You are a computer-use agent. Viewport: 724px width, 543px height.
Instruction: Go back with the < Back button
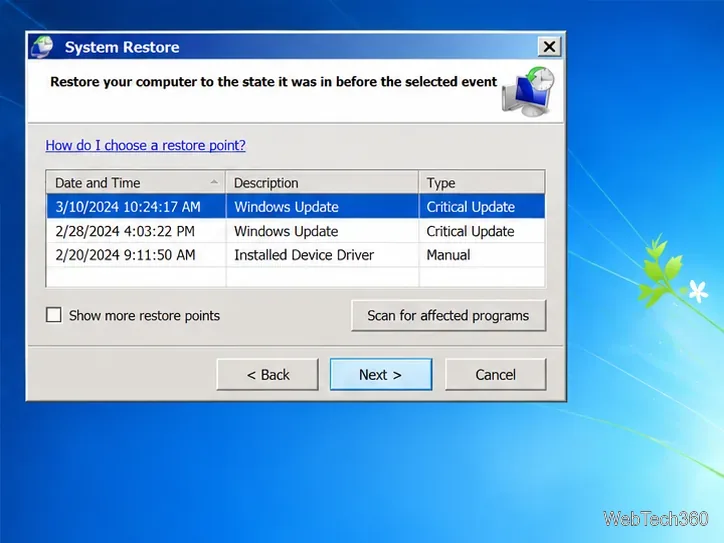[x=268, y=374]
